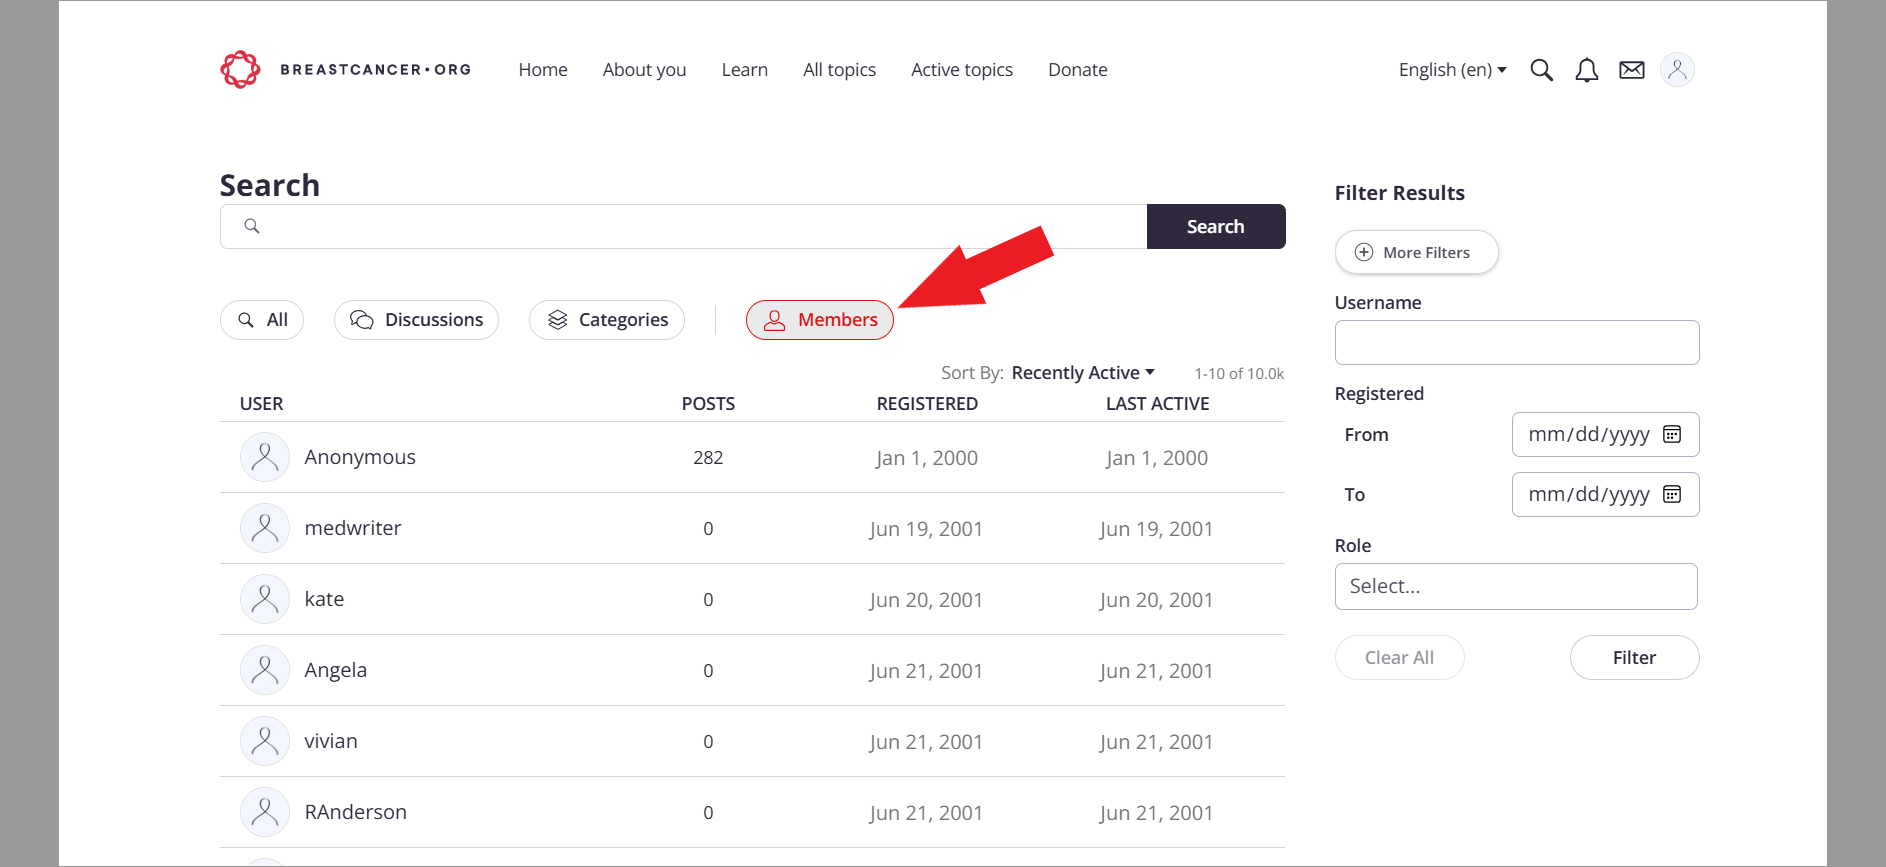
Task: Select the Categories filter tab
Action: coord(607,320)
